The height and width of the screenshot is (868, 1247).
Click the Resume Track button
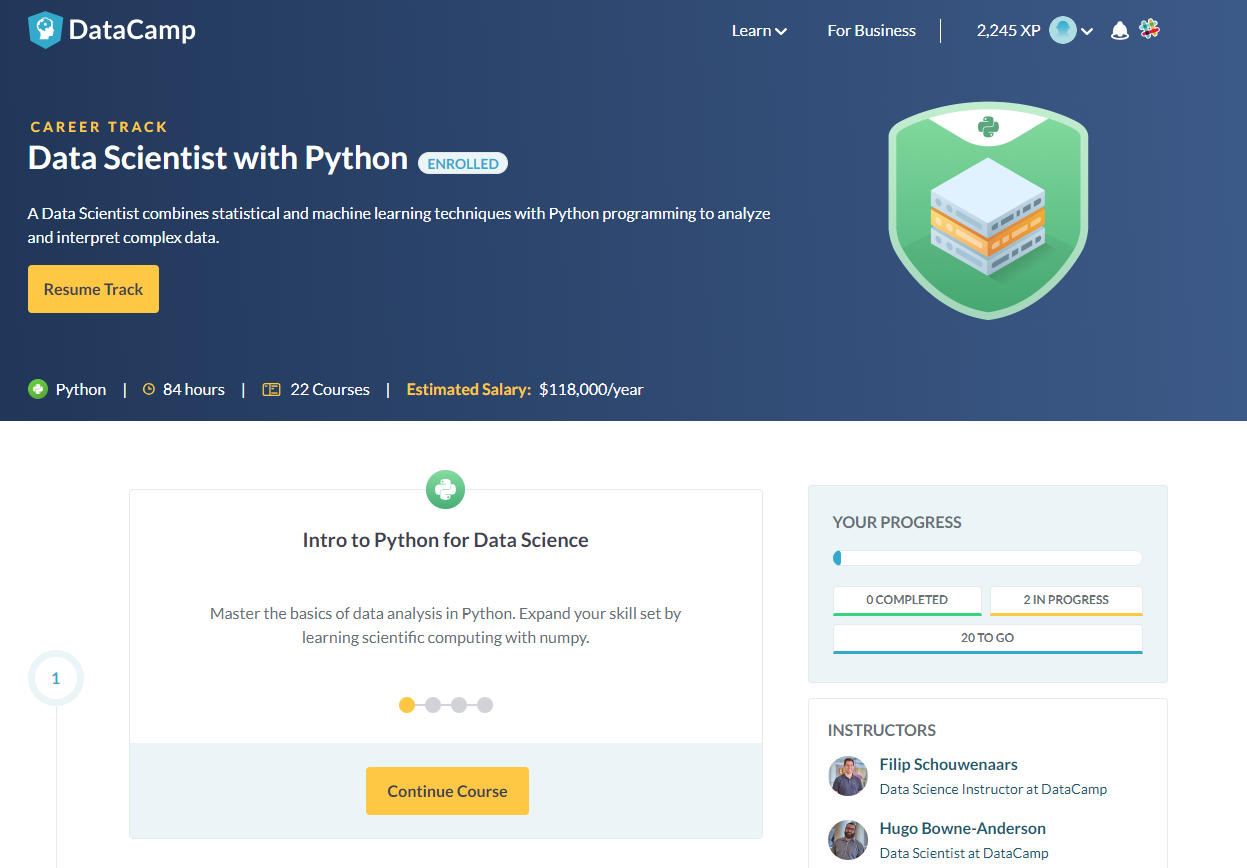[x=93, y=289]
